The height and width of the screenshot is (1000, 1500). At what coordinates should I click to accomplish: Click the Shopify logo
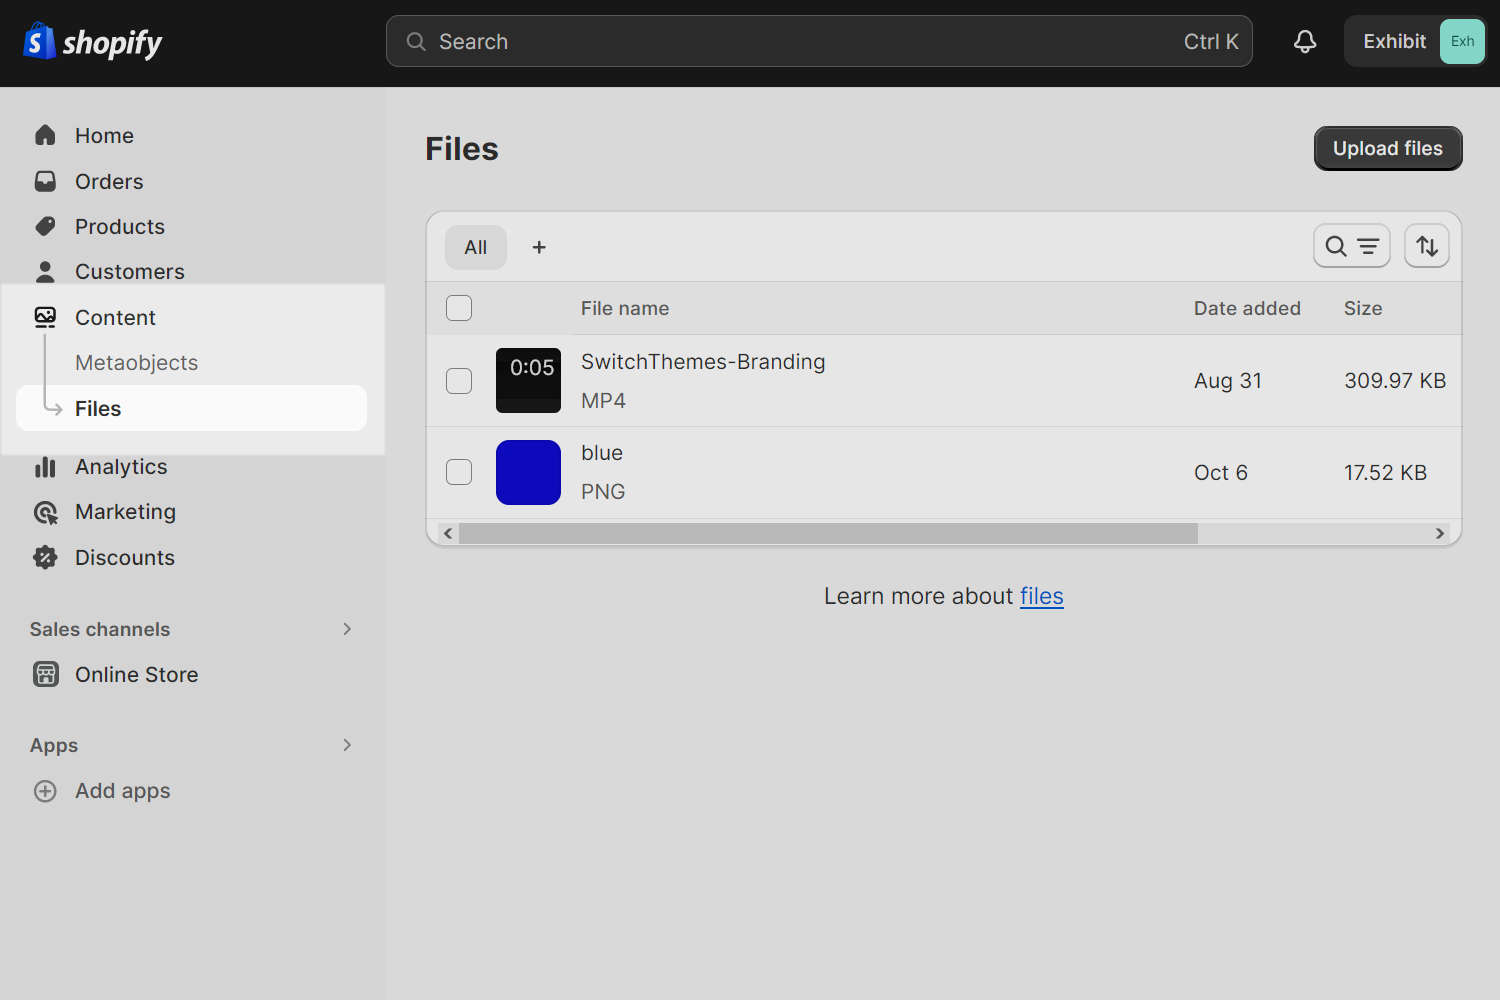92,41
